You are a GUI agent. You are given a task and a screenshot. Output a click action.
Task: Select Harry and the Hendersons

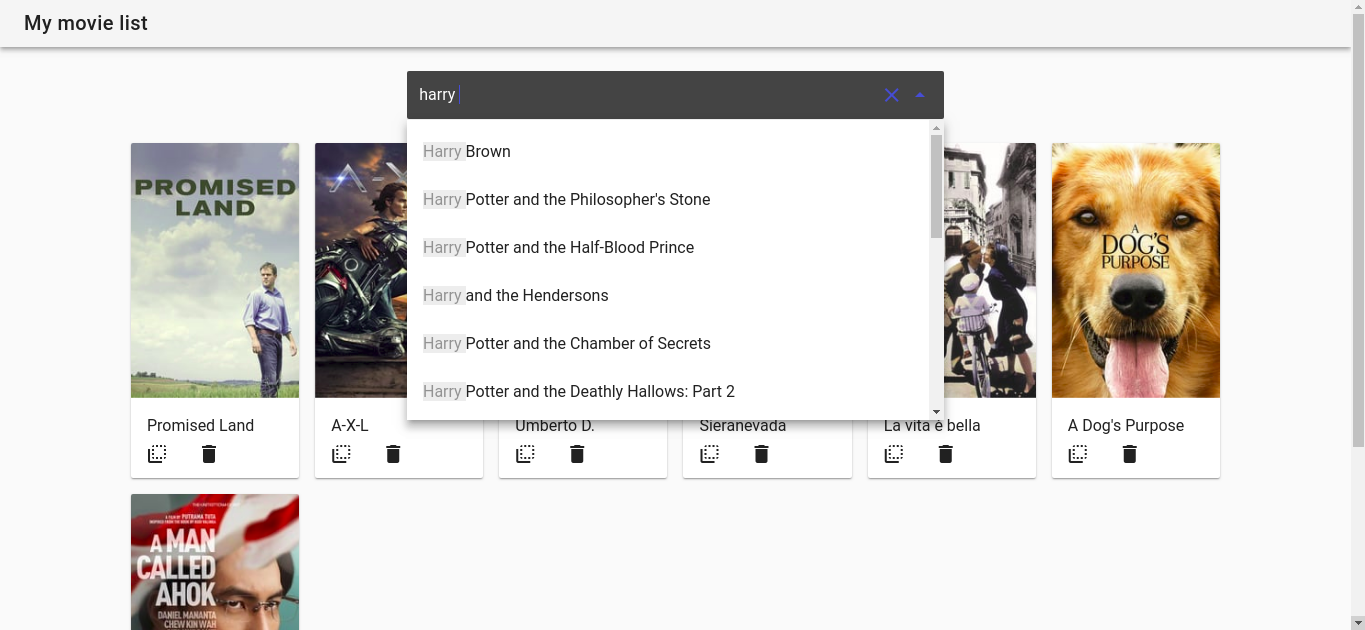click(x=668, y=296)
